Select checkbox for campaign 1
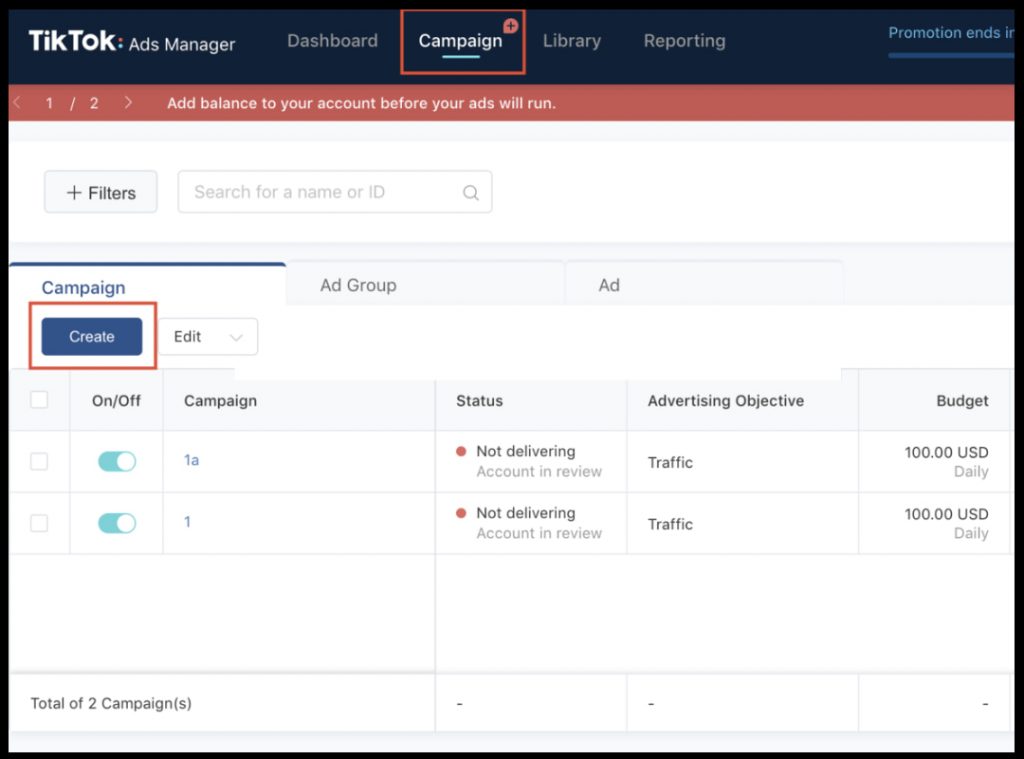The image size is (1024, 759). pos(39,523)
